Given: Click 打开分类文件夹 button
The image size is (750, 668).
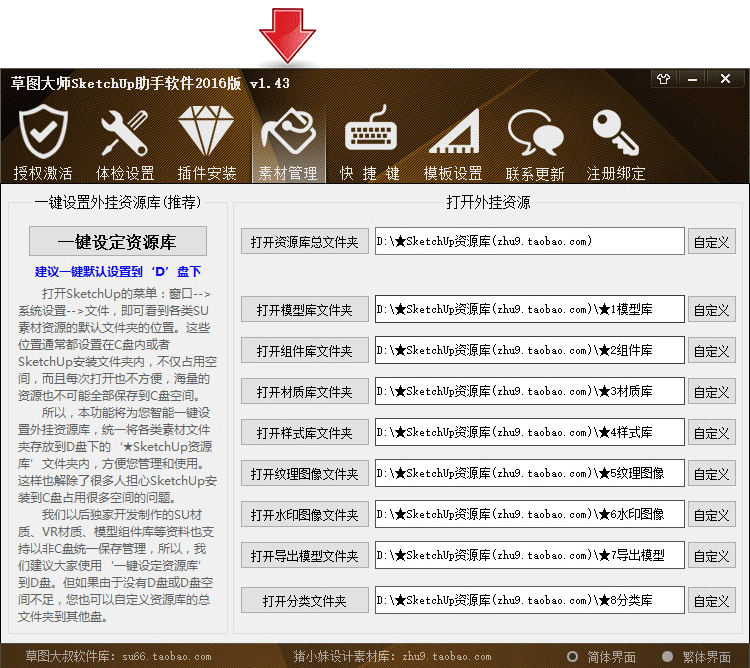Looking at the screenshot, I should click(x=305, y=600).
